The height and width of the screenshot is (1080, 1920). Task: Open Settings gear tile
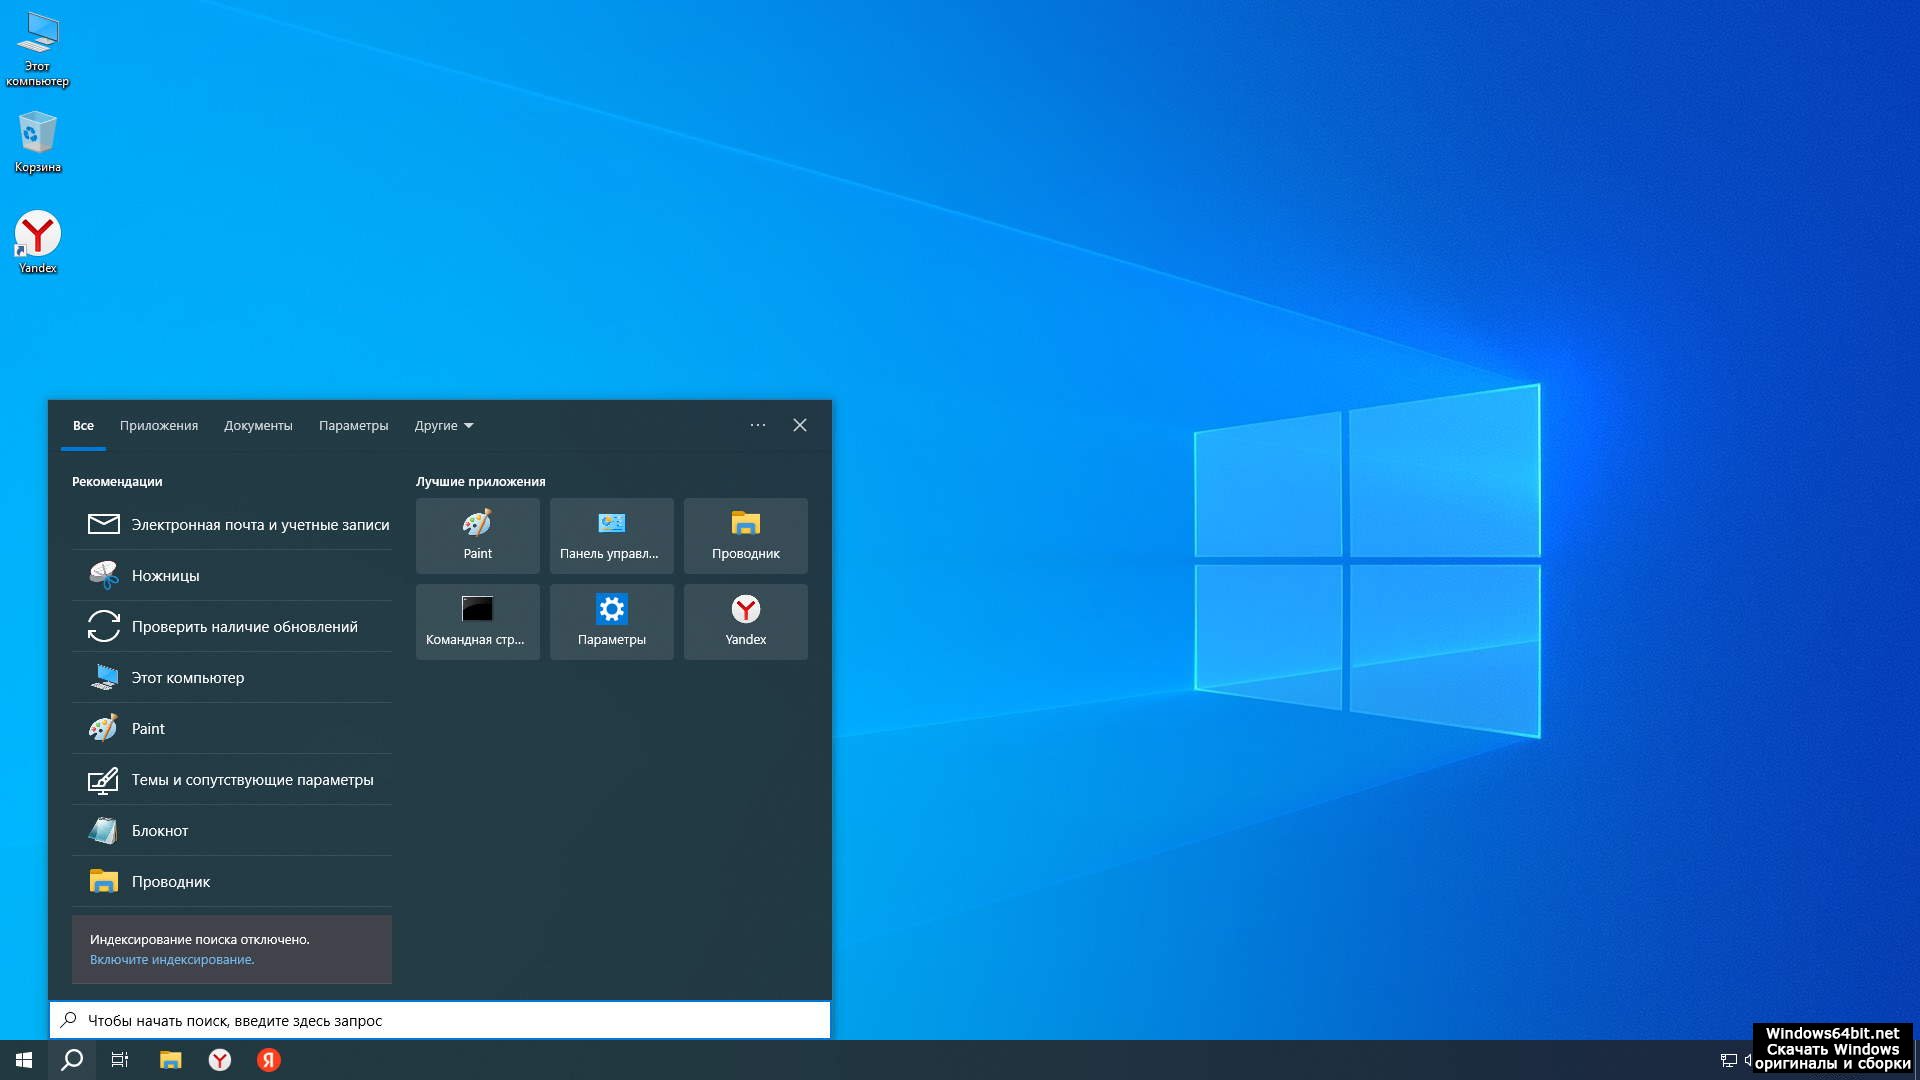[x=611, y=621]
